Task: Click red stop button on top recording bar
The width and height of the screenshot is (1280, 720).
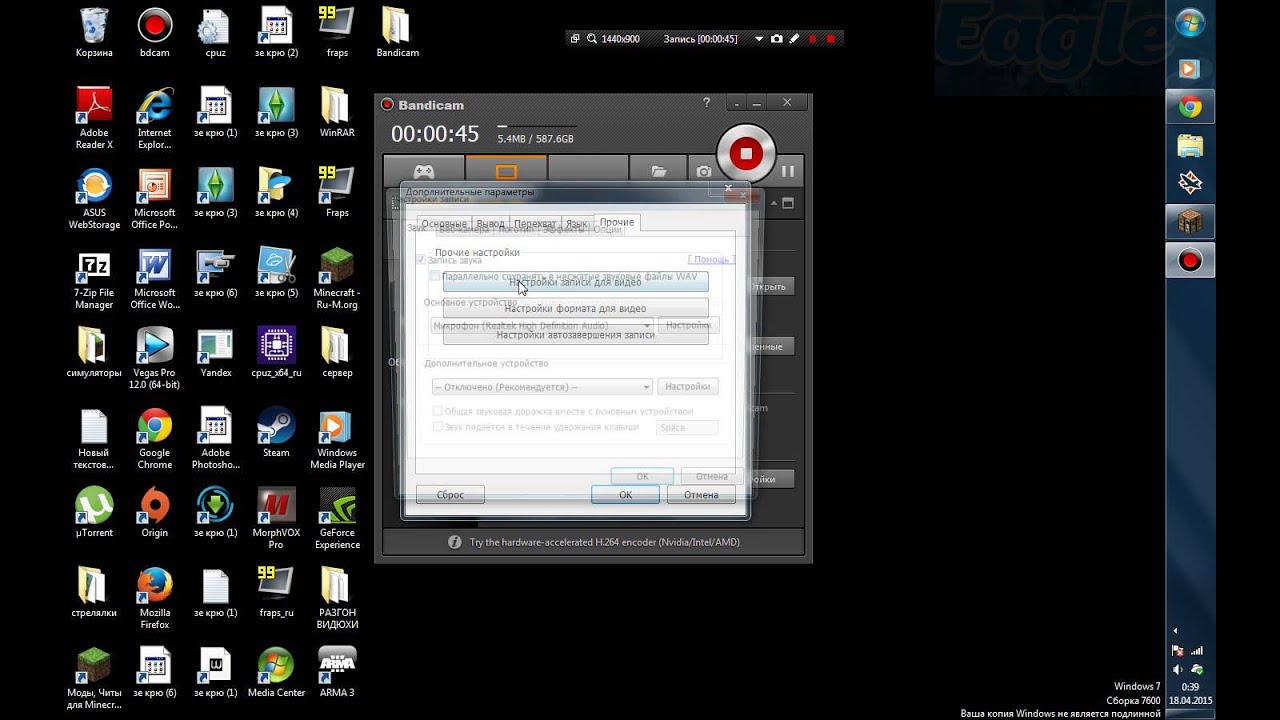Action: coord(831,39)
